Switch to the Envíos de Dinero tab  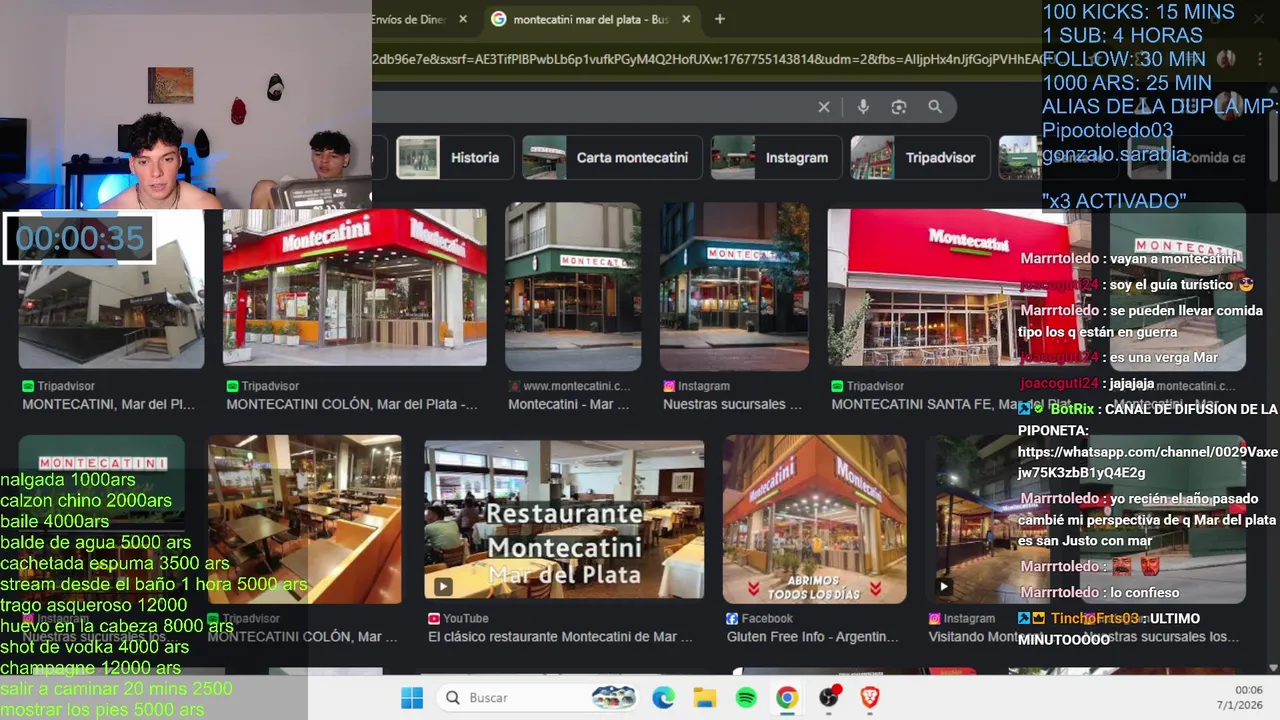click(410, 19)
